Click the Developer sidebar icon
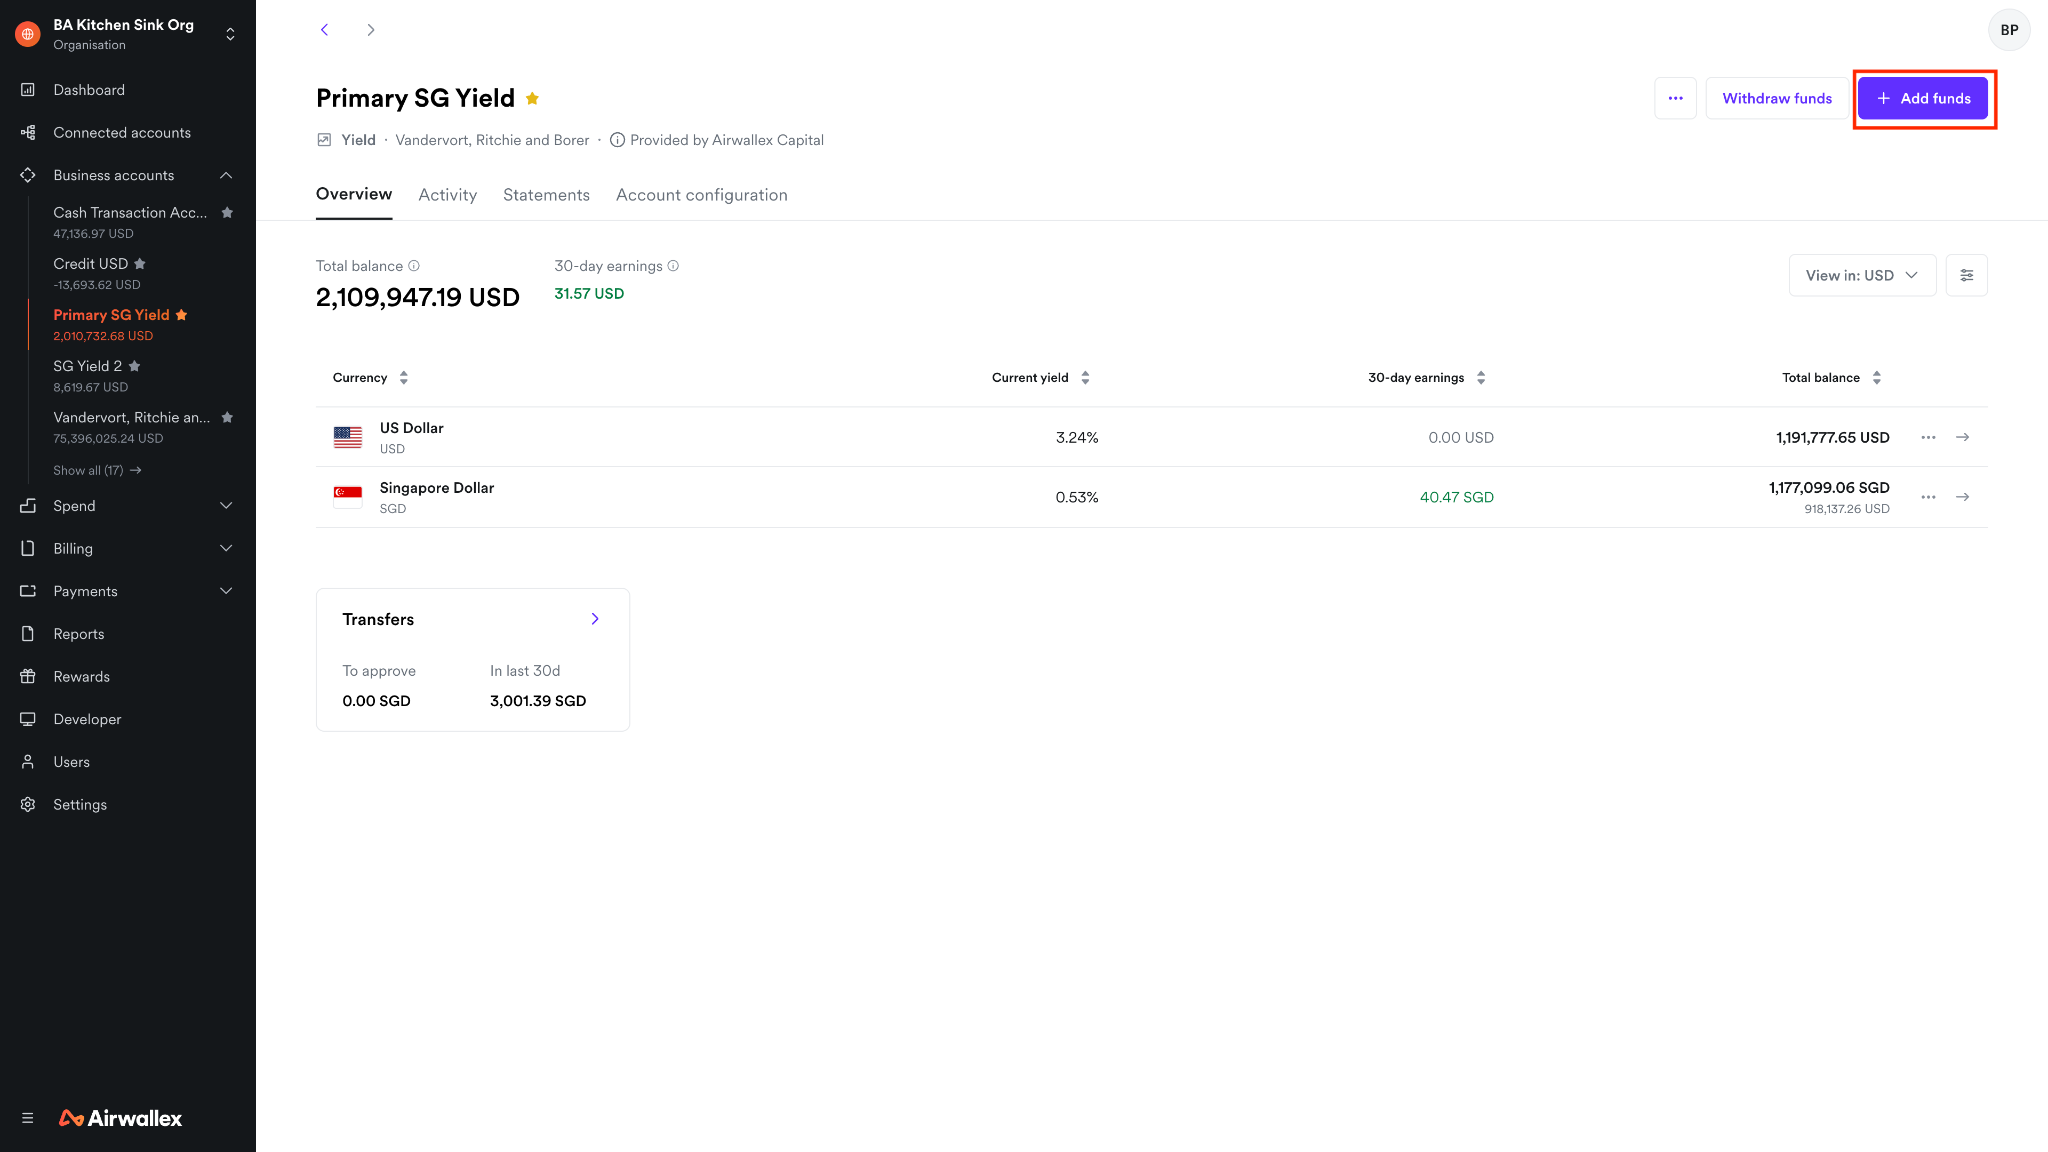This screenshot has width=2048, height=1152. click(x=28, y=719)
